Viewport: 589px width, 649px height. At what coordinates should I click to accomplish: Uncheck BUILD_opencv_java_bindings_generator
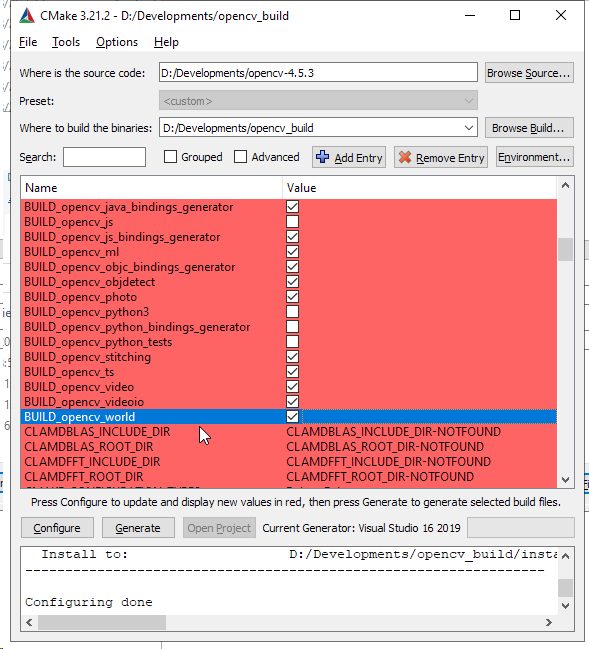click(x=292, y=207)
